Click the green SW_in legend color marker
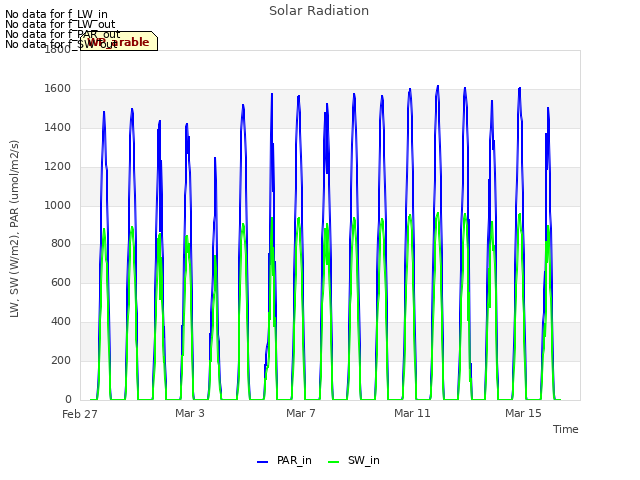 333,462
